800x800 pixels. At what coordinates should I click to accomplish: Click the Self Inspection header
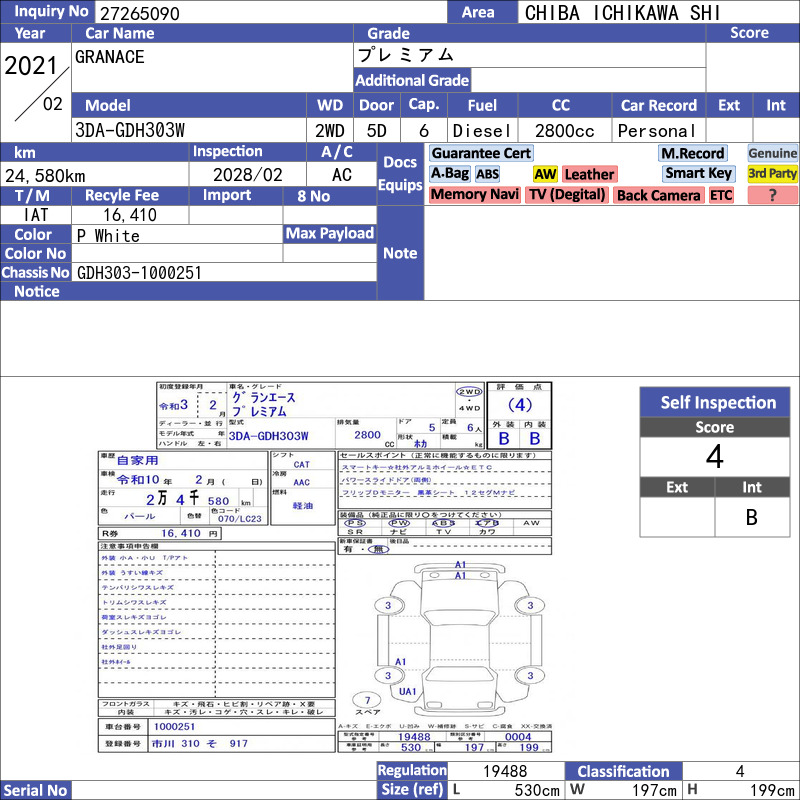(715, 403)
